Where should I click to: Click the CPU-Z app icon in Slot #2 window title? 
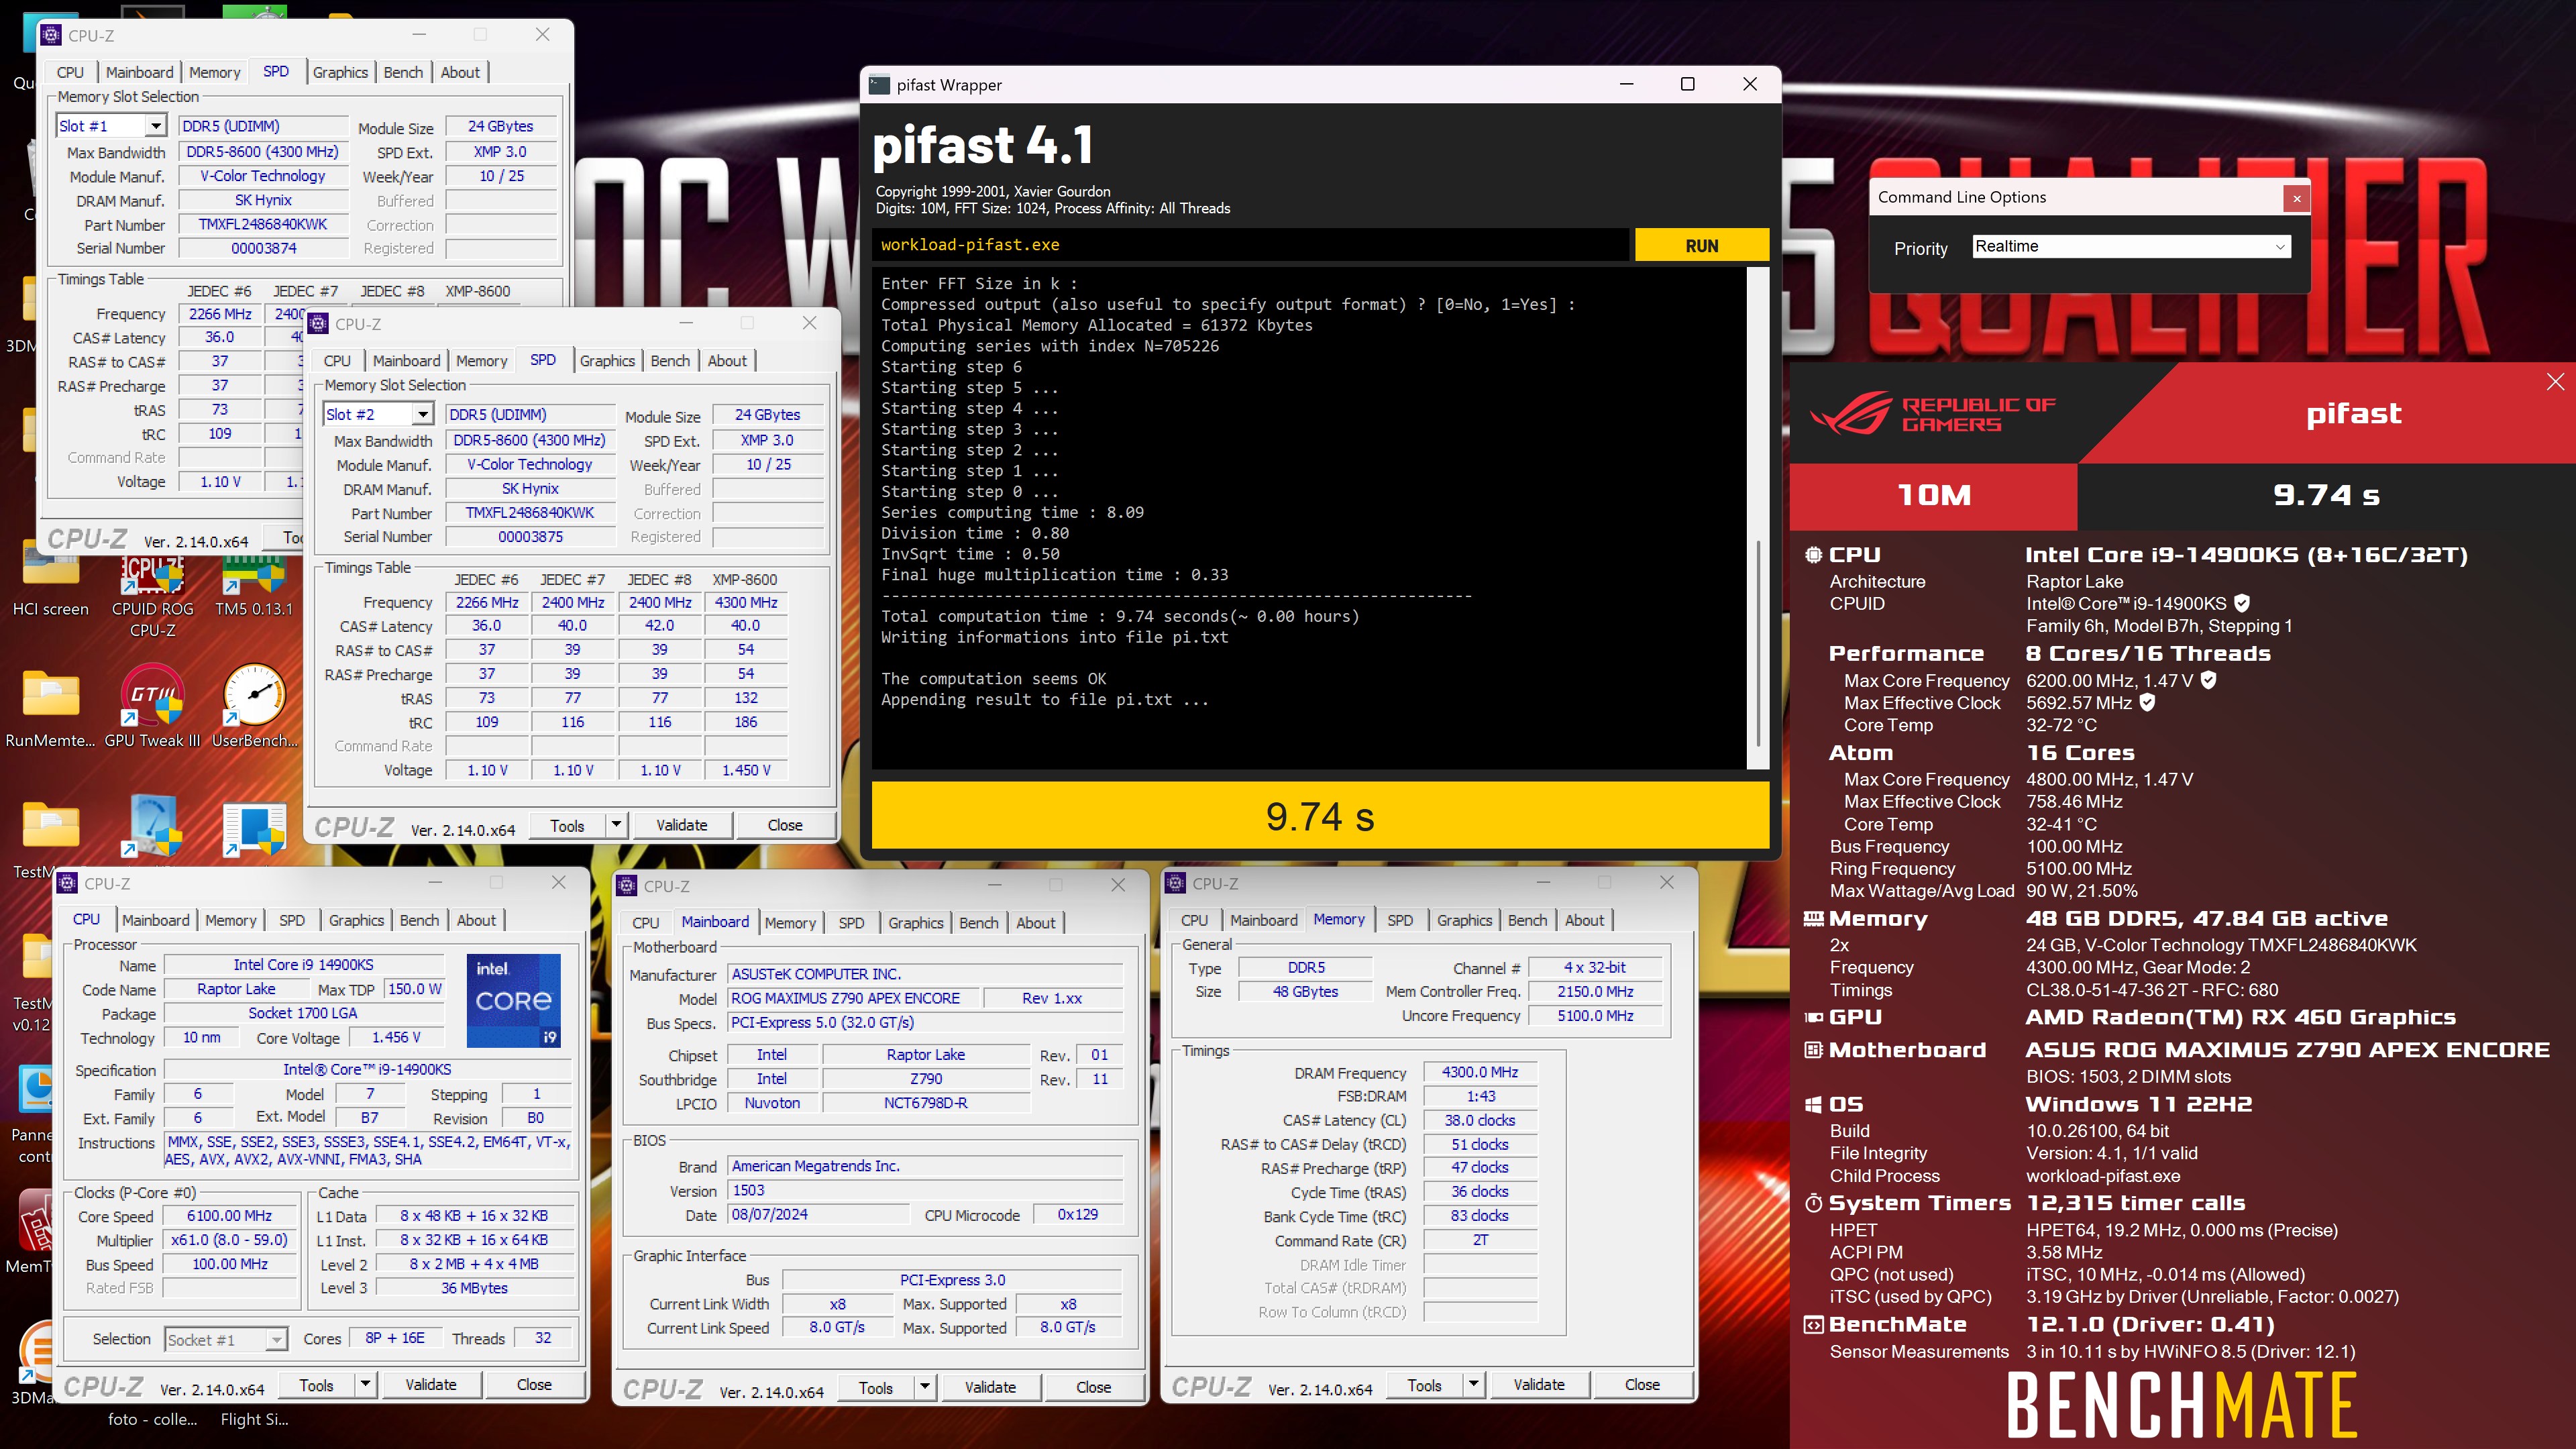[x=319, y=324]
